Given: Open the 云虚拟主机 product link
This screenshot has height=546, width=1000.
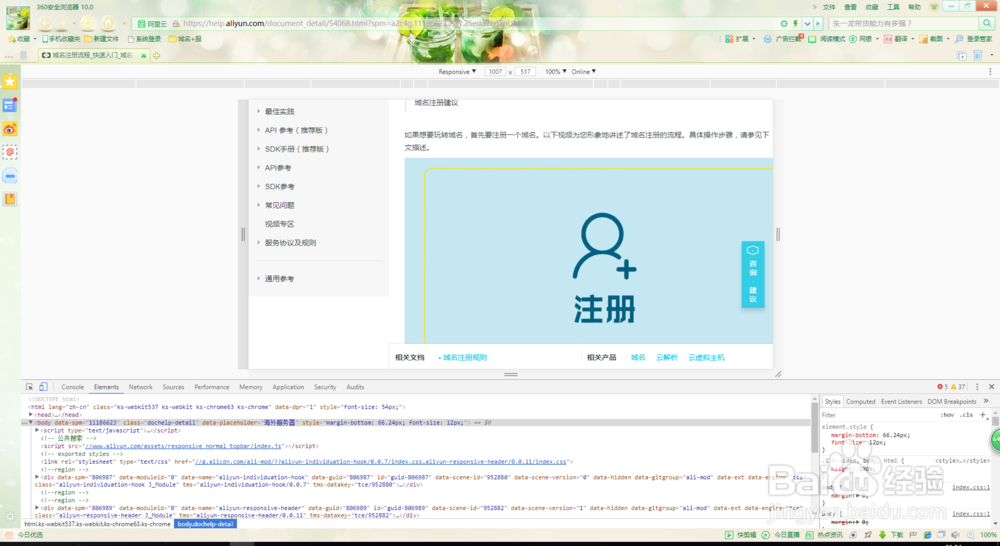Looking at the screenshot, I should [706, 358].
